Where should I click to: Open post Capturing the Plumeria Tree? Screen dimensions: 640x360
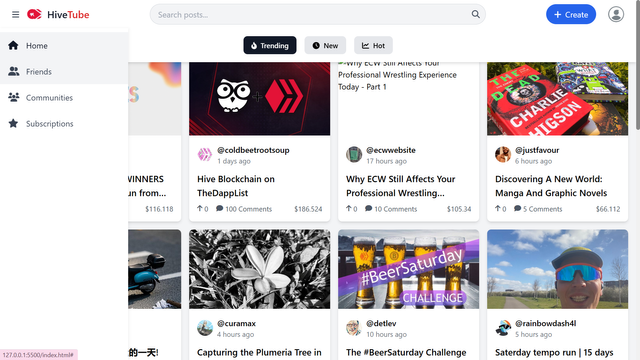pyautogui.click(x=259, y=352)
